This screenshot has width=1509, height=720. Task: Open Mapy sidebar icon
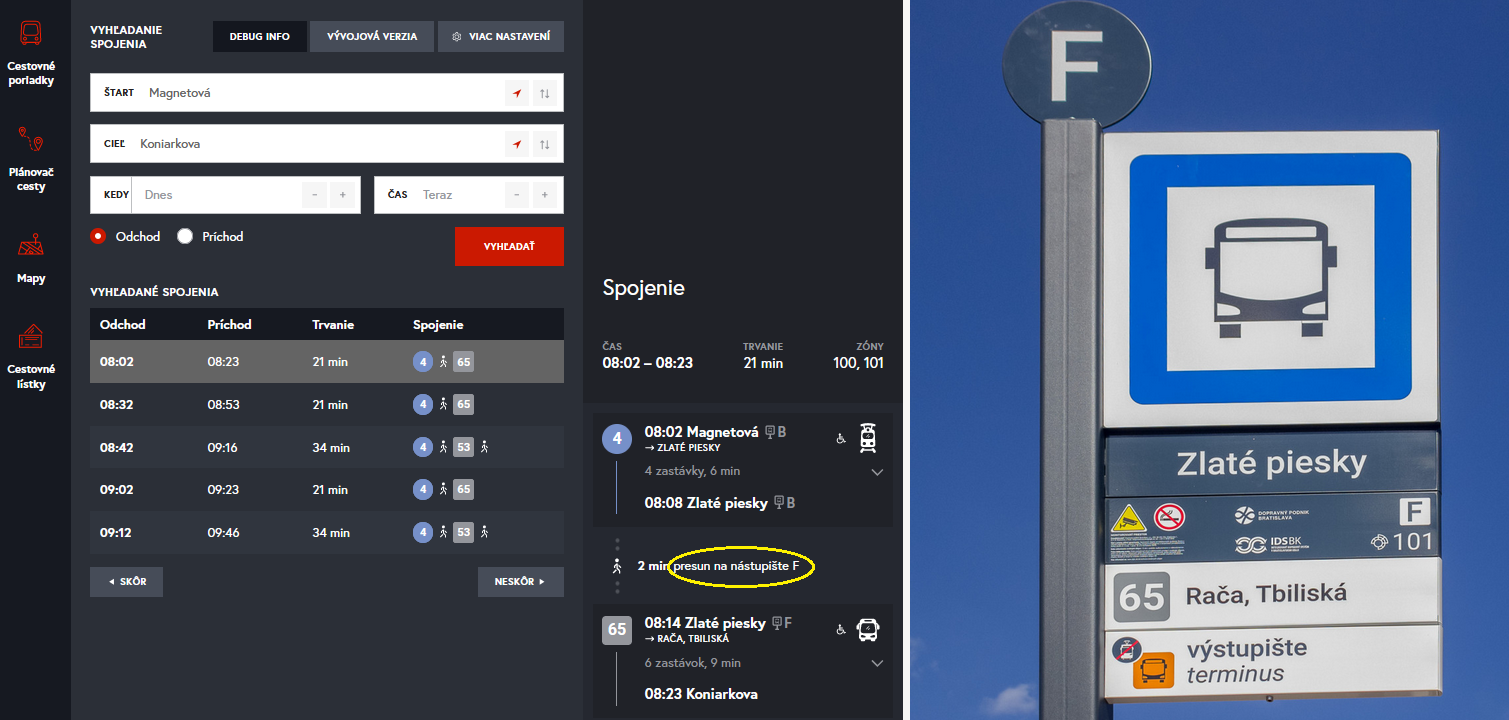[31, 245]
